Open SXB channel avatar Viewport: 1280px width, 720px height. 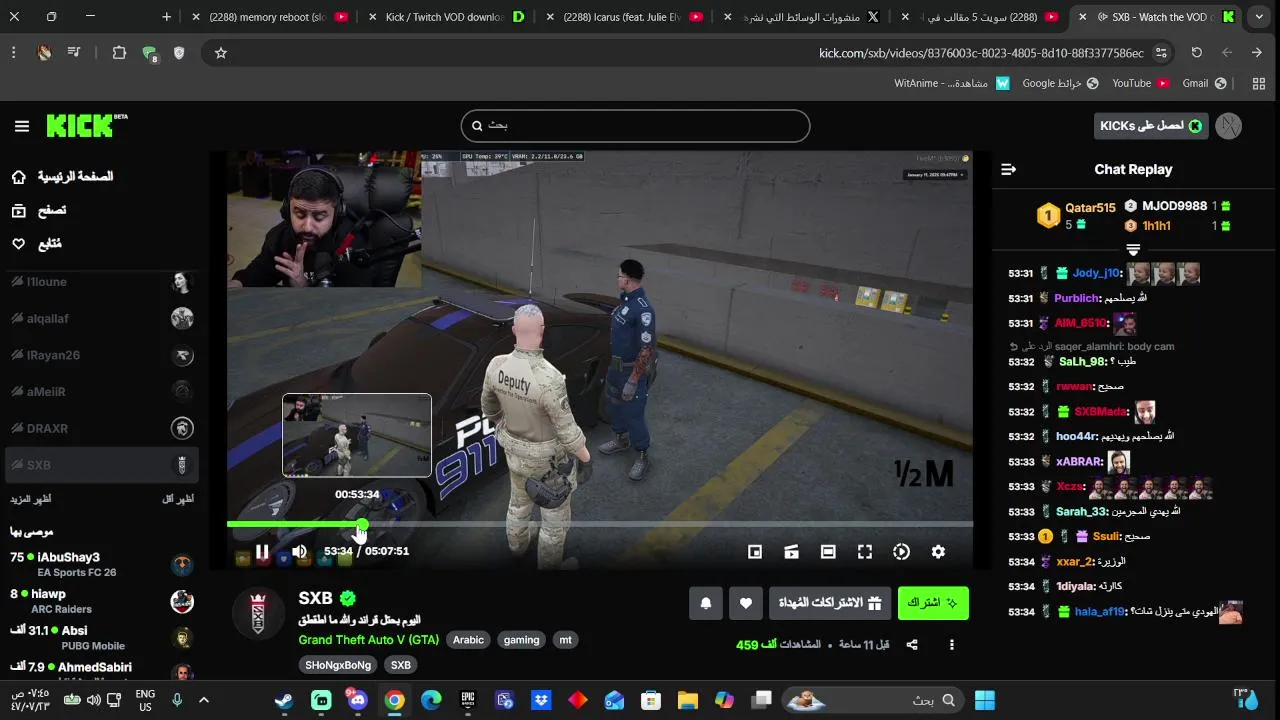click(259, 612)
